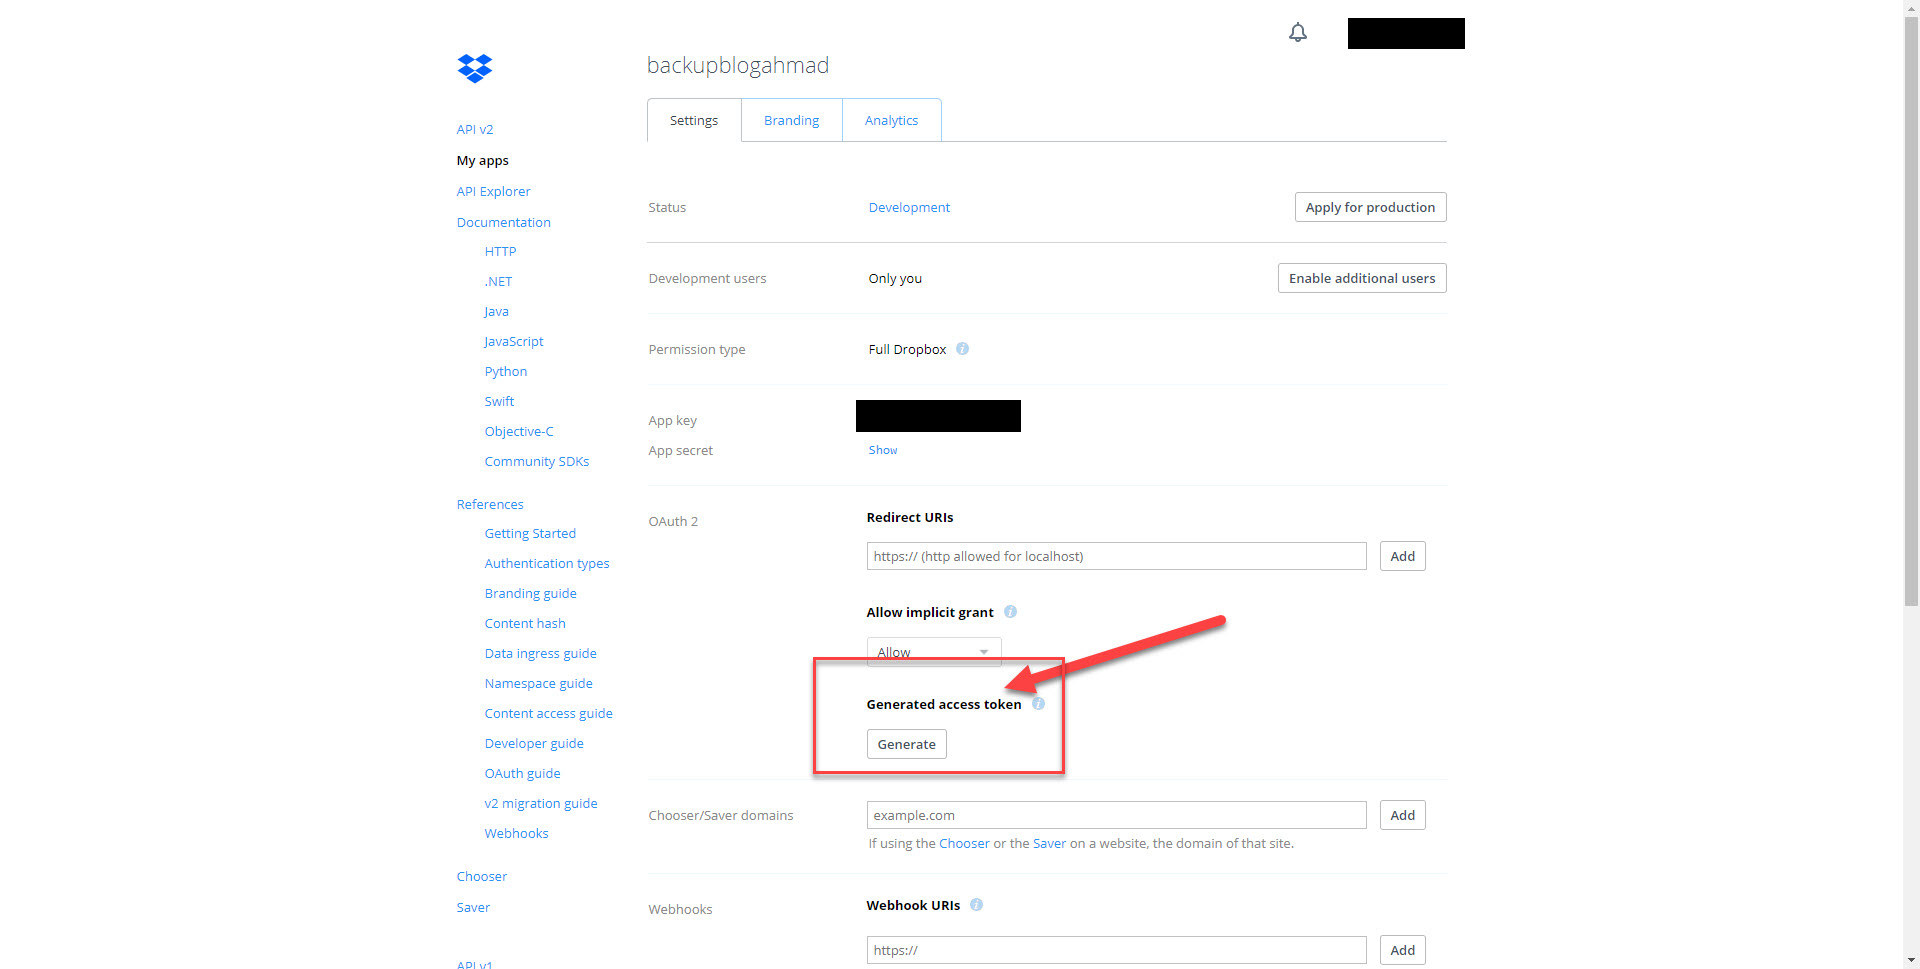The width and height of the screenshot is (1920, 969).
Task: Click info icon beside Generated access token
Action: tap(1038, 704)
